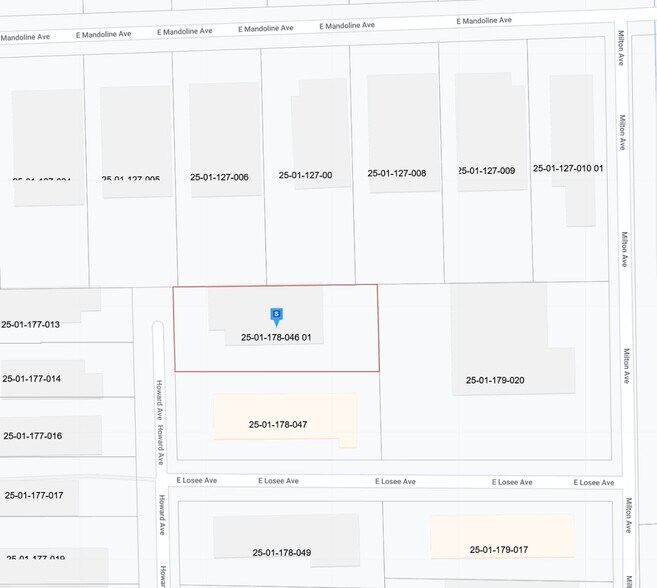Click parcel label 25-01-127-009

(x=486, y=171)
